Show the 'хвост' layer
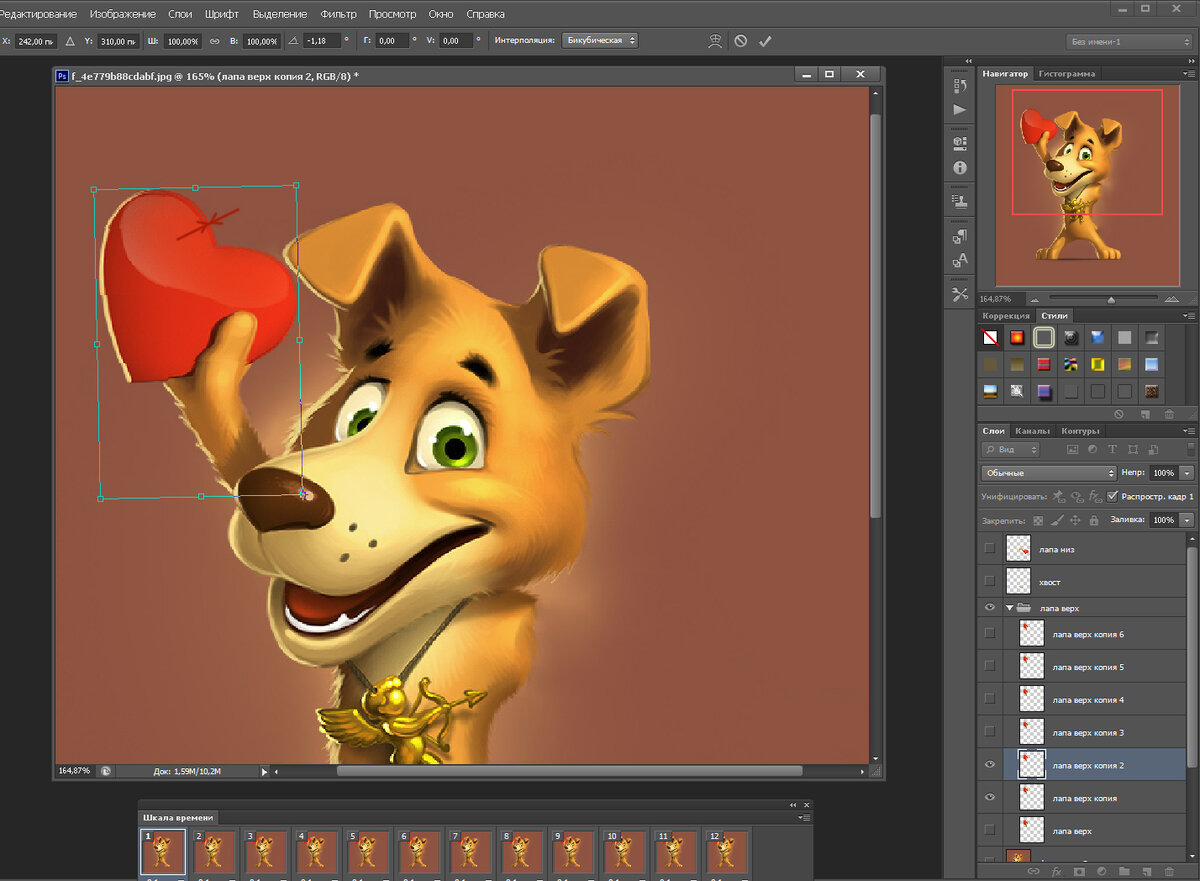 pyautogui.click(x=989, y=580)
